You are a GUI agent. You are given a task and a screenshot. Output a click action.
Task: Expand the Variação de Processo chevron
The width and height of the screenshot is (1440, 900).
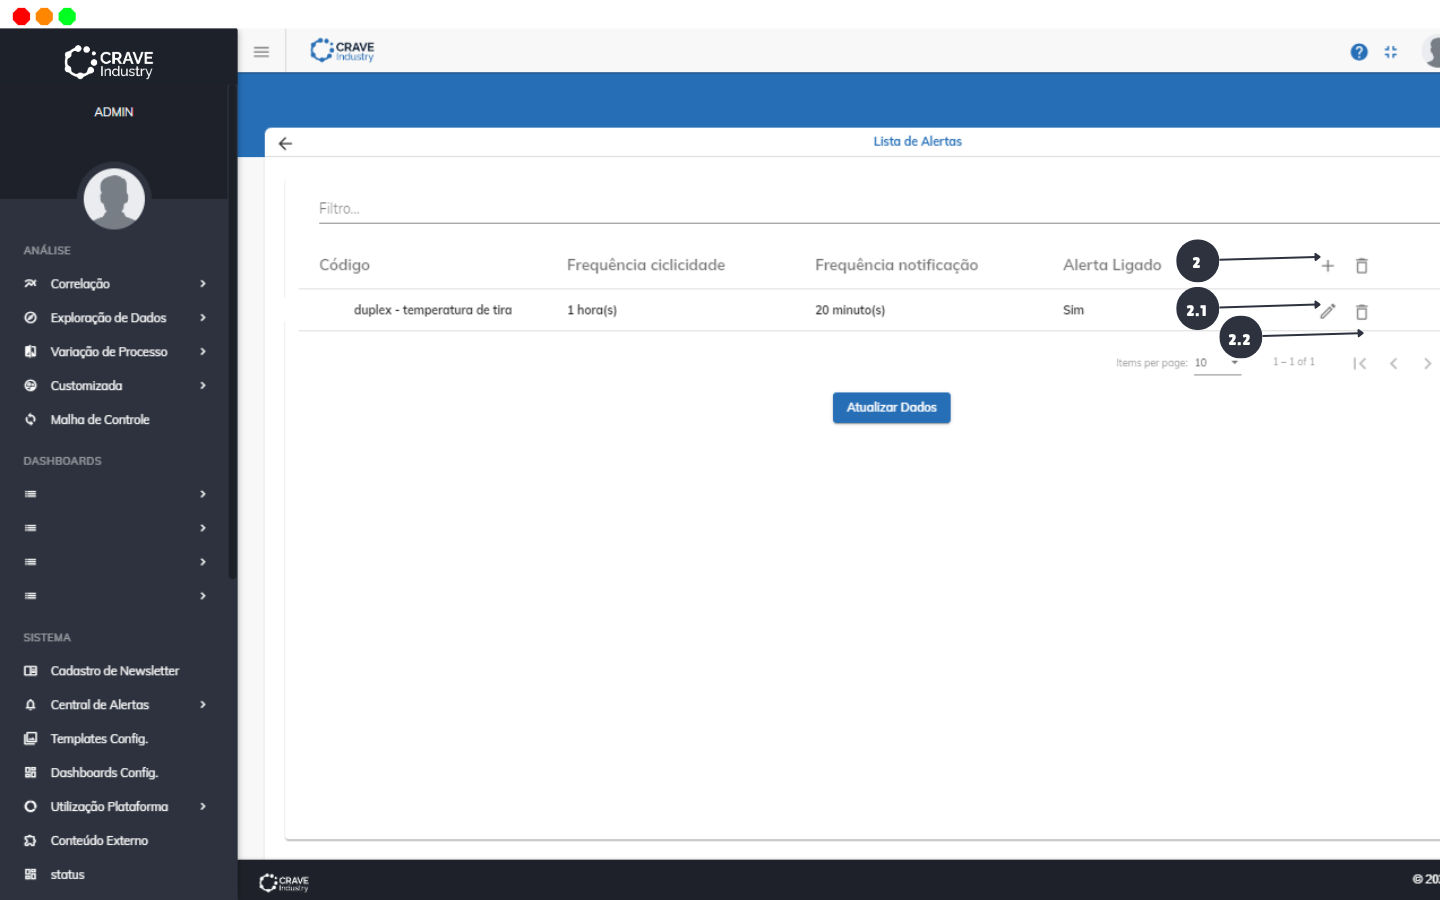pyautogui.click(x=203, y=352)
